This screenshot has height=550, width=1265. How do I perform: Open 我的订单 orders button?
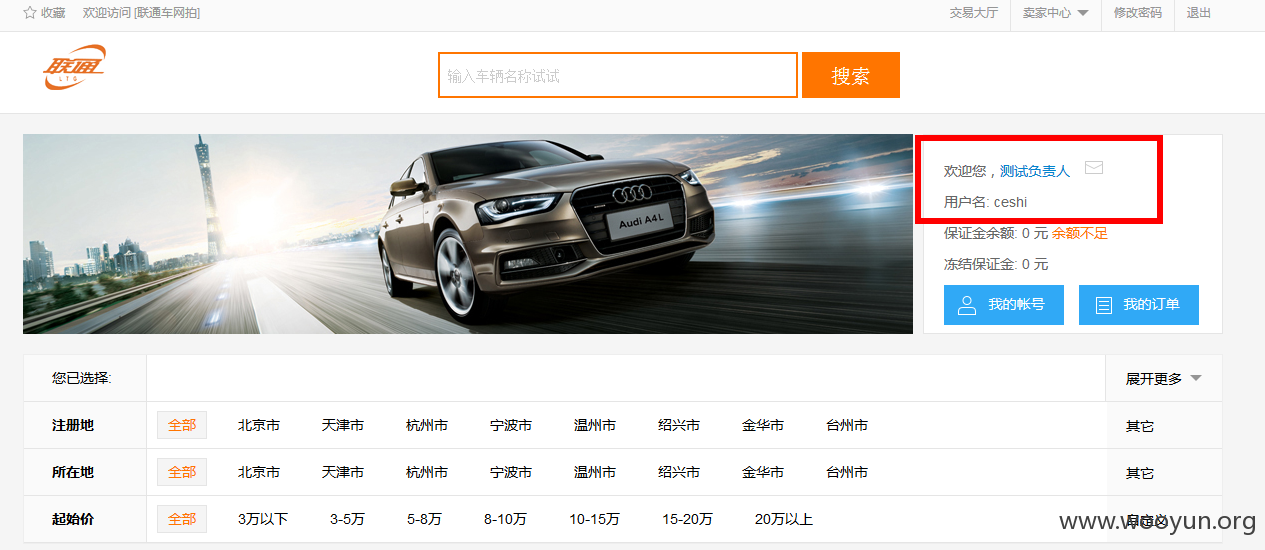tap(1139, 305)
